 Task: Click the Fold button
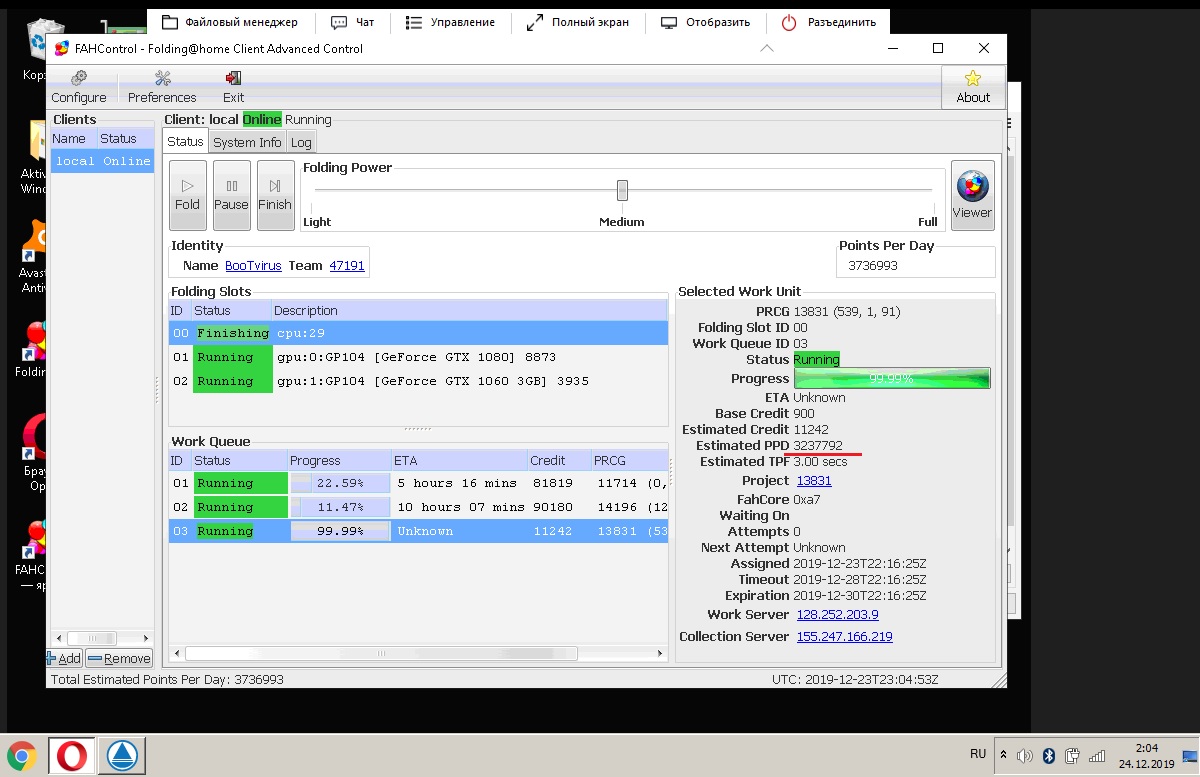pyautogui.click(x=188, y=195)
